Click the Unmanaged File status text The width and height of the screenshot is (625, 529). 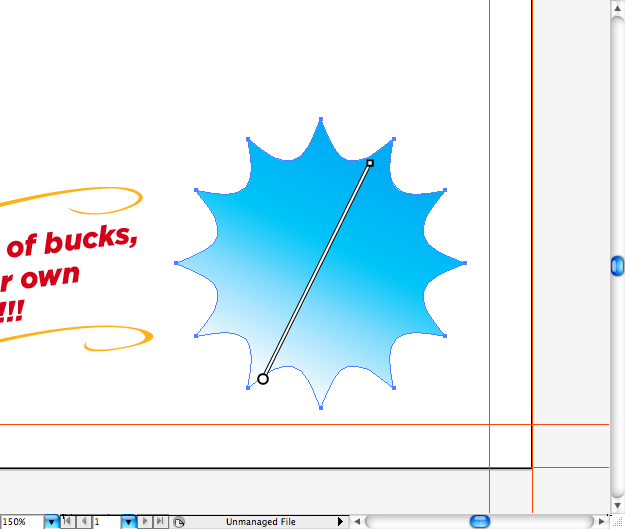tap(261, 522)
